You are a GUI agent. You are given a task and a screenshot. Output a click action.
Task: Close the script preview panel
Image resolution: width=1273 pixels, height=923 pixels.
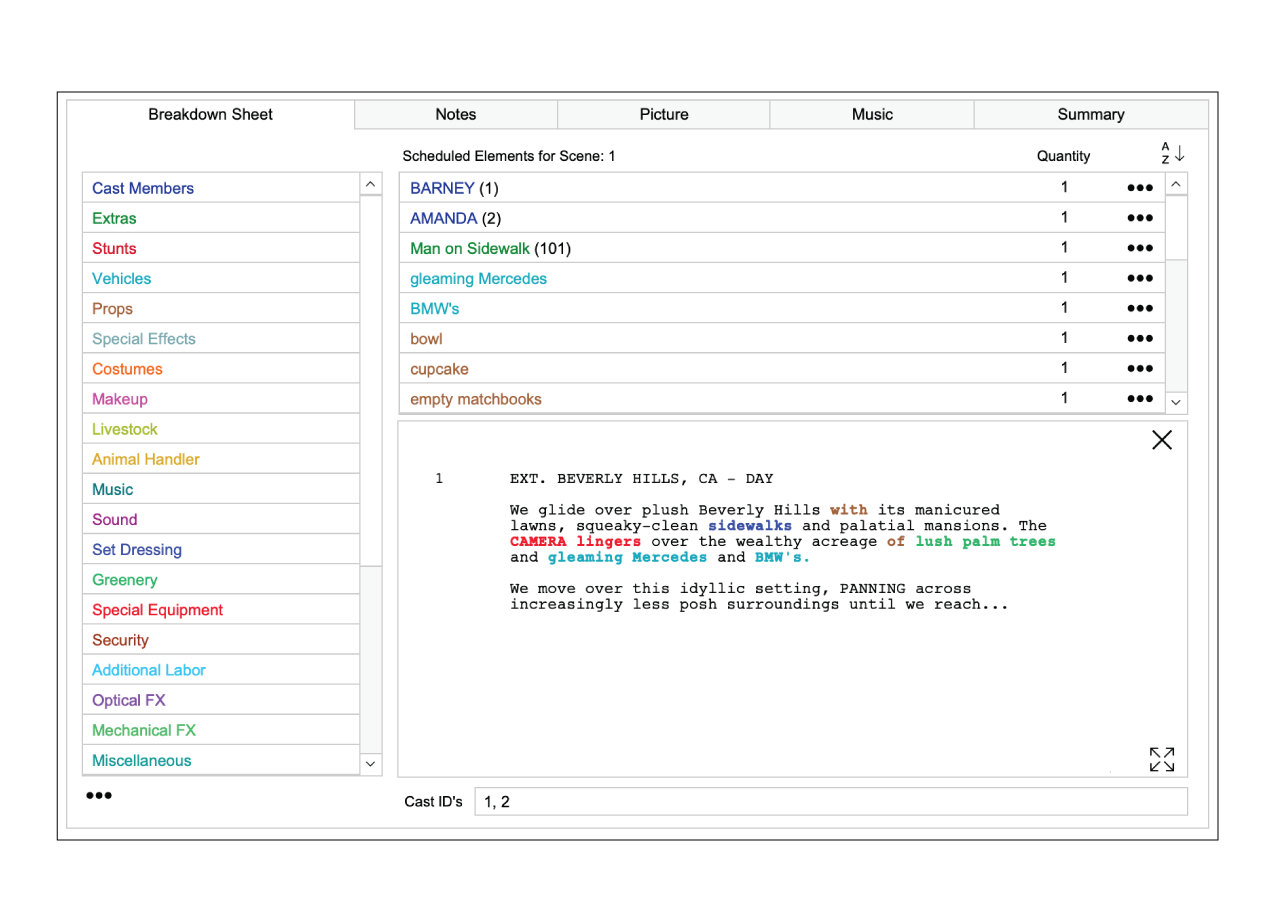click(1161, 439)
